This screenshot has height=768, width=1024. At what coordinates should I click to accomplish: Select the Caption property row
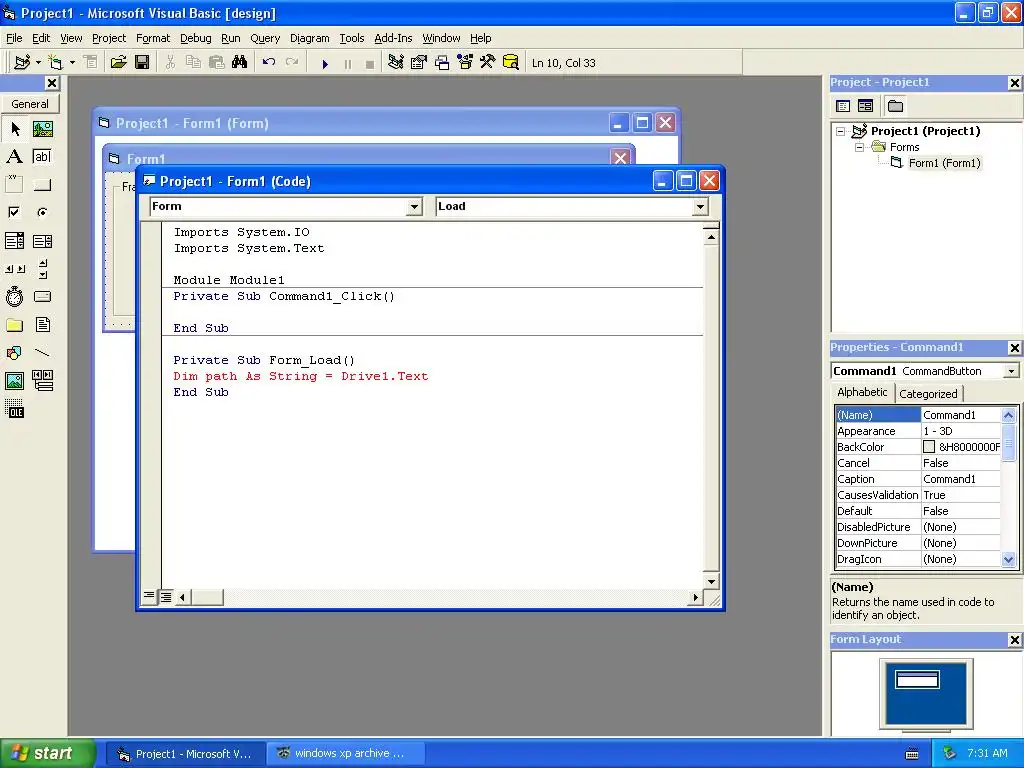coord(918,479)
